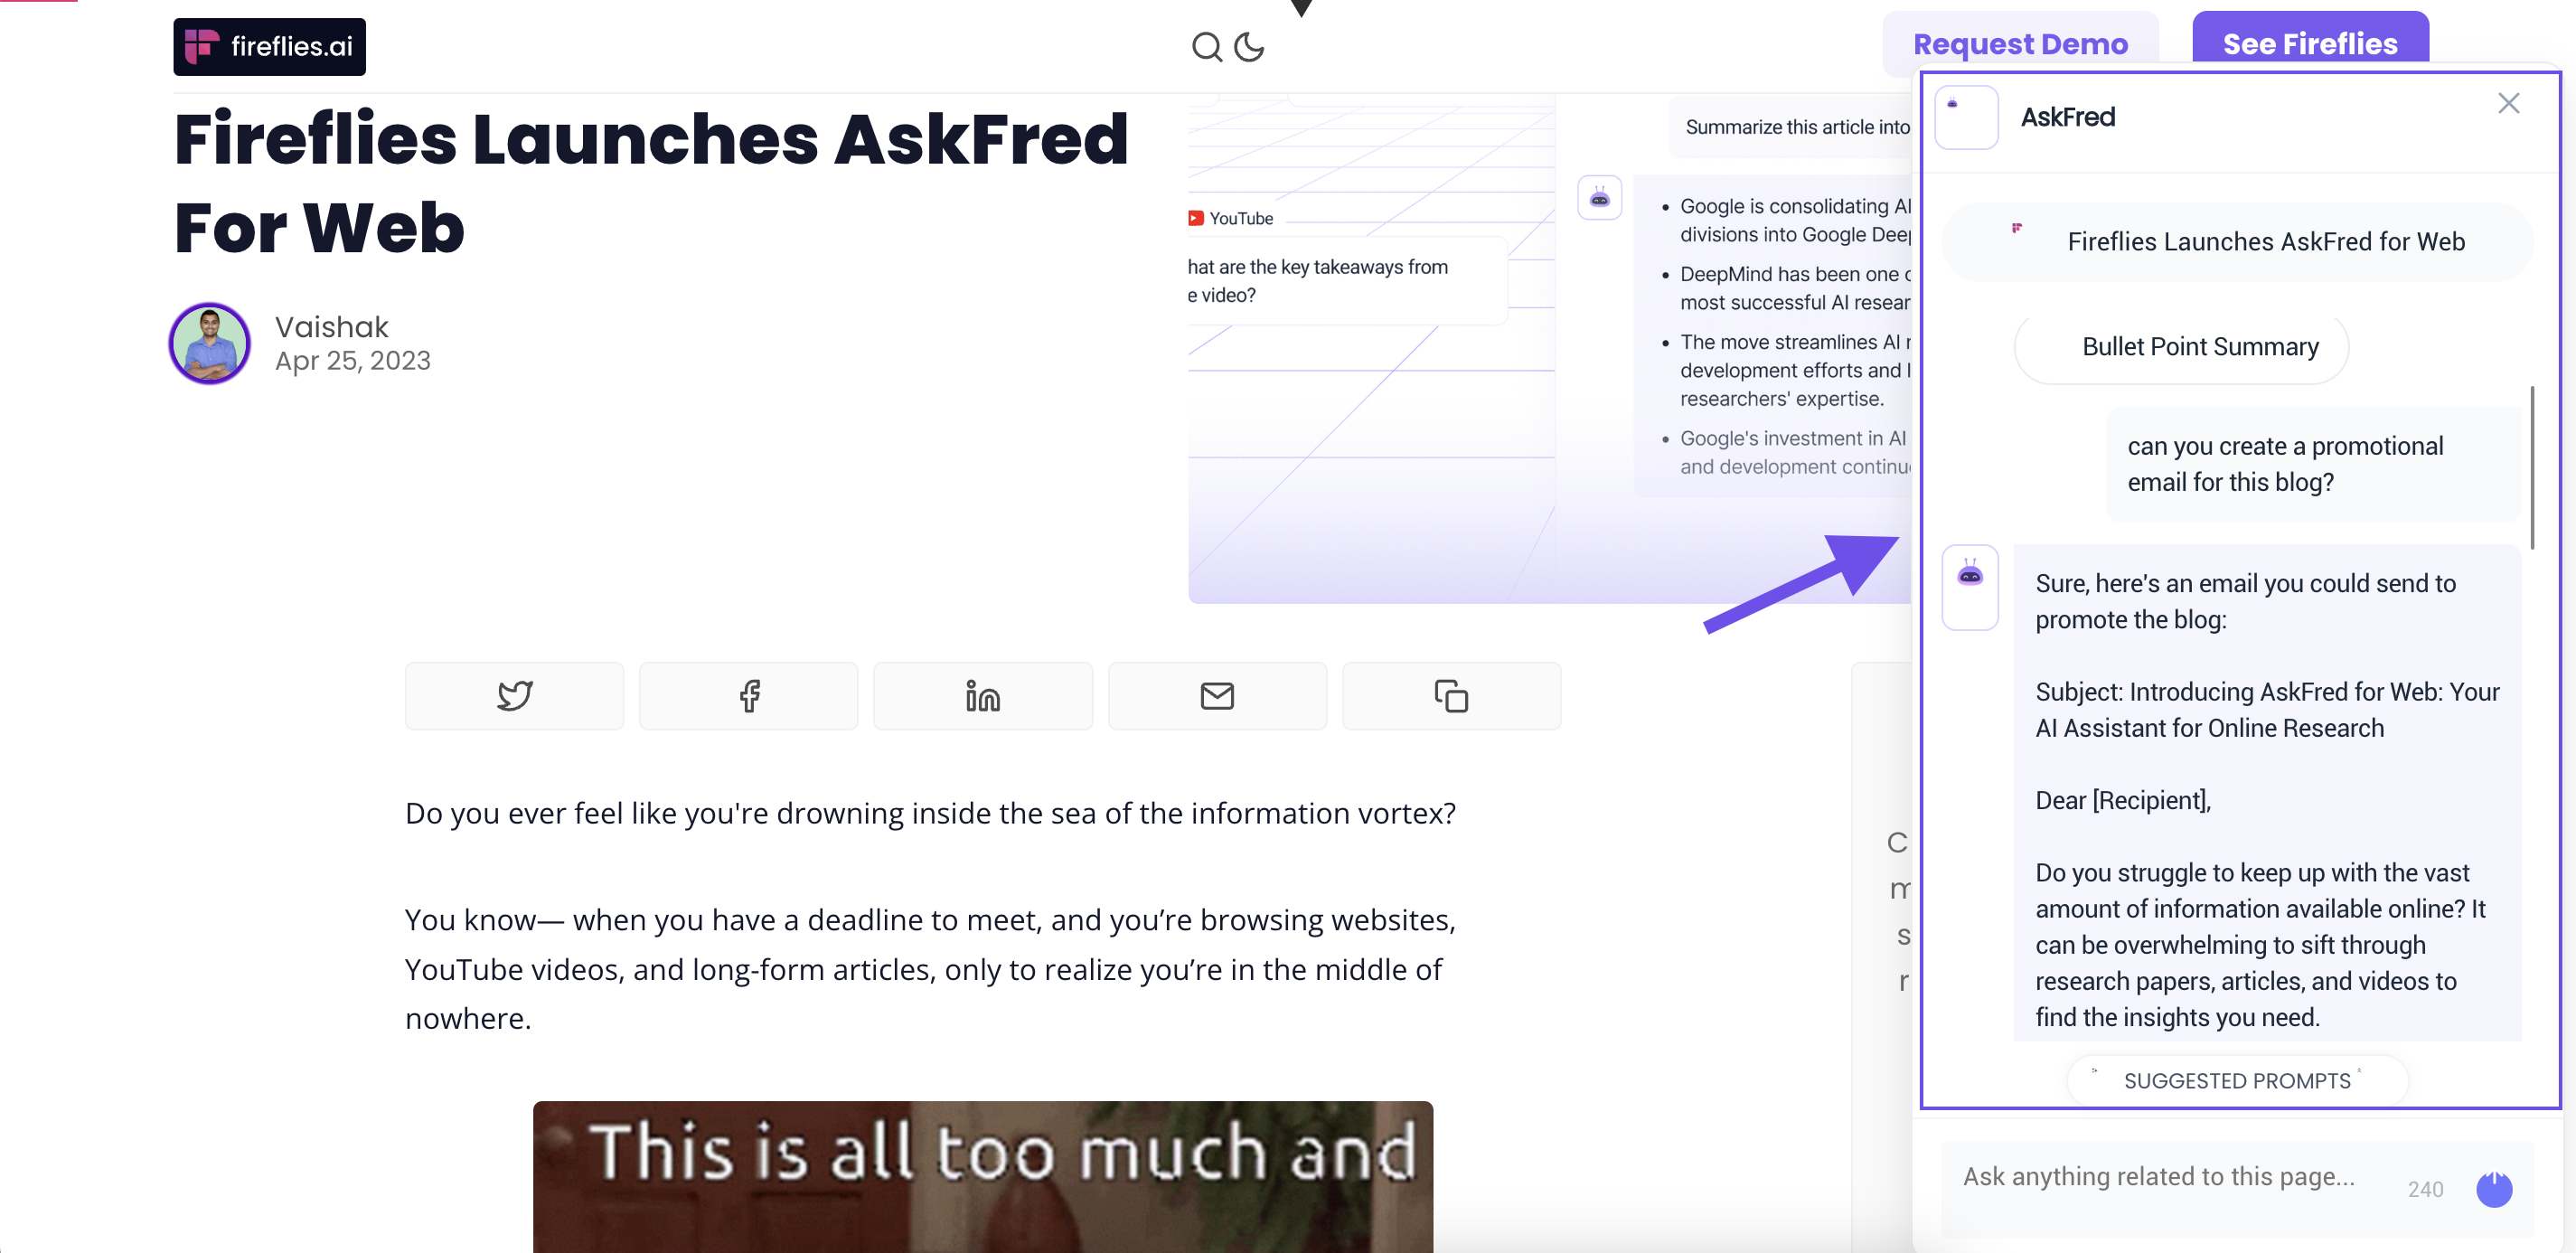Click the Facebook share icon

click(749, 693)
